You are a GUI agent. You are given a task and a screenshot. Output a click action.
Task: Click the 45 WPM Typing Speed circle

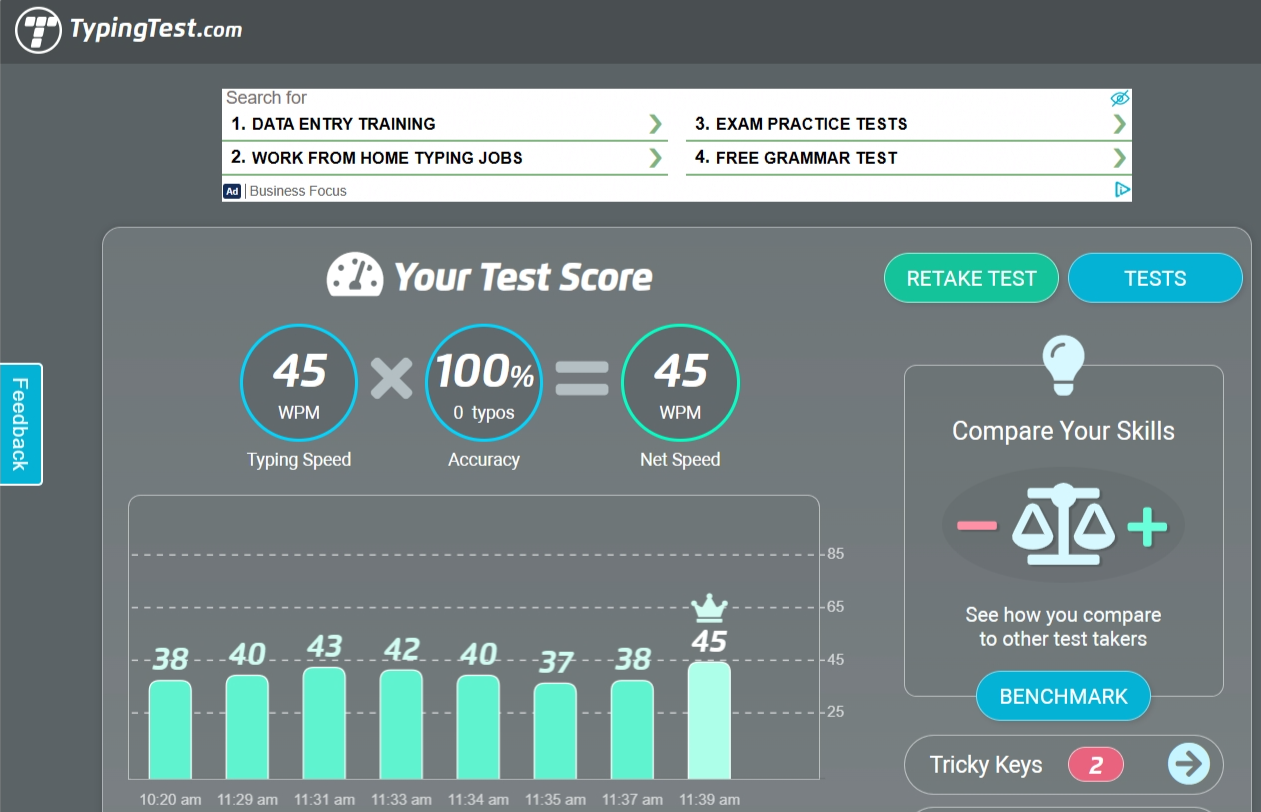[x=299, y=383]
